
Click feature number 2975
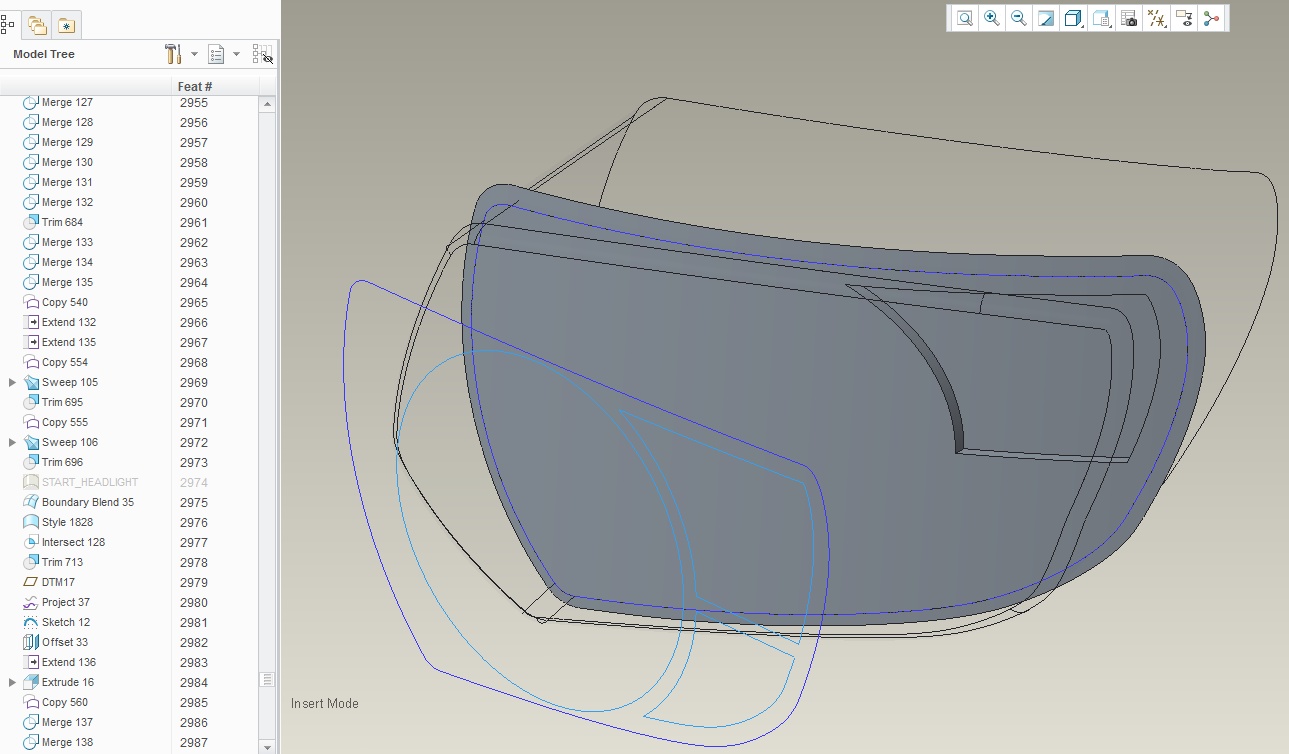(x=194, y=502)
